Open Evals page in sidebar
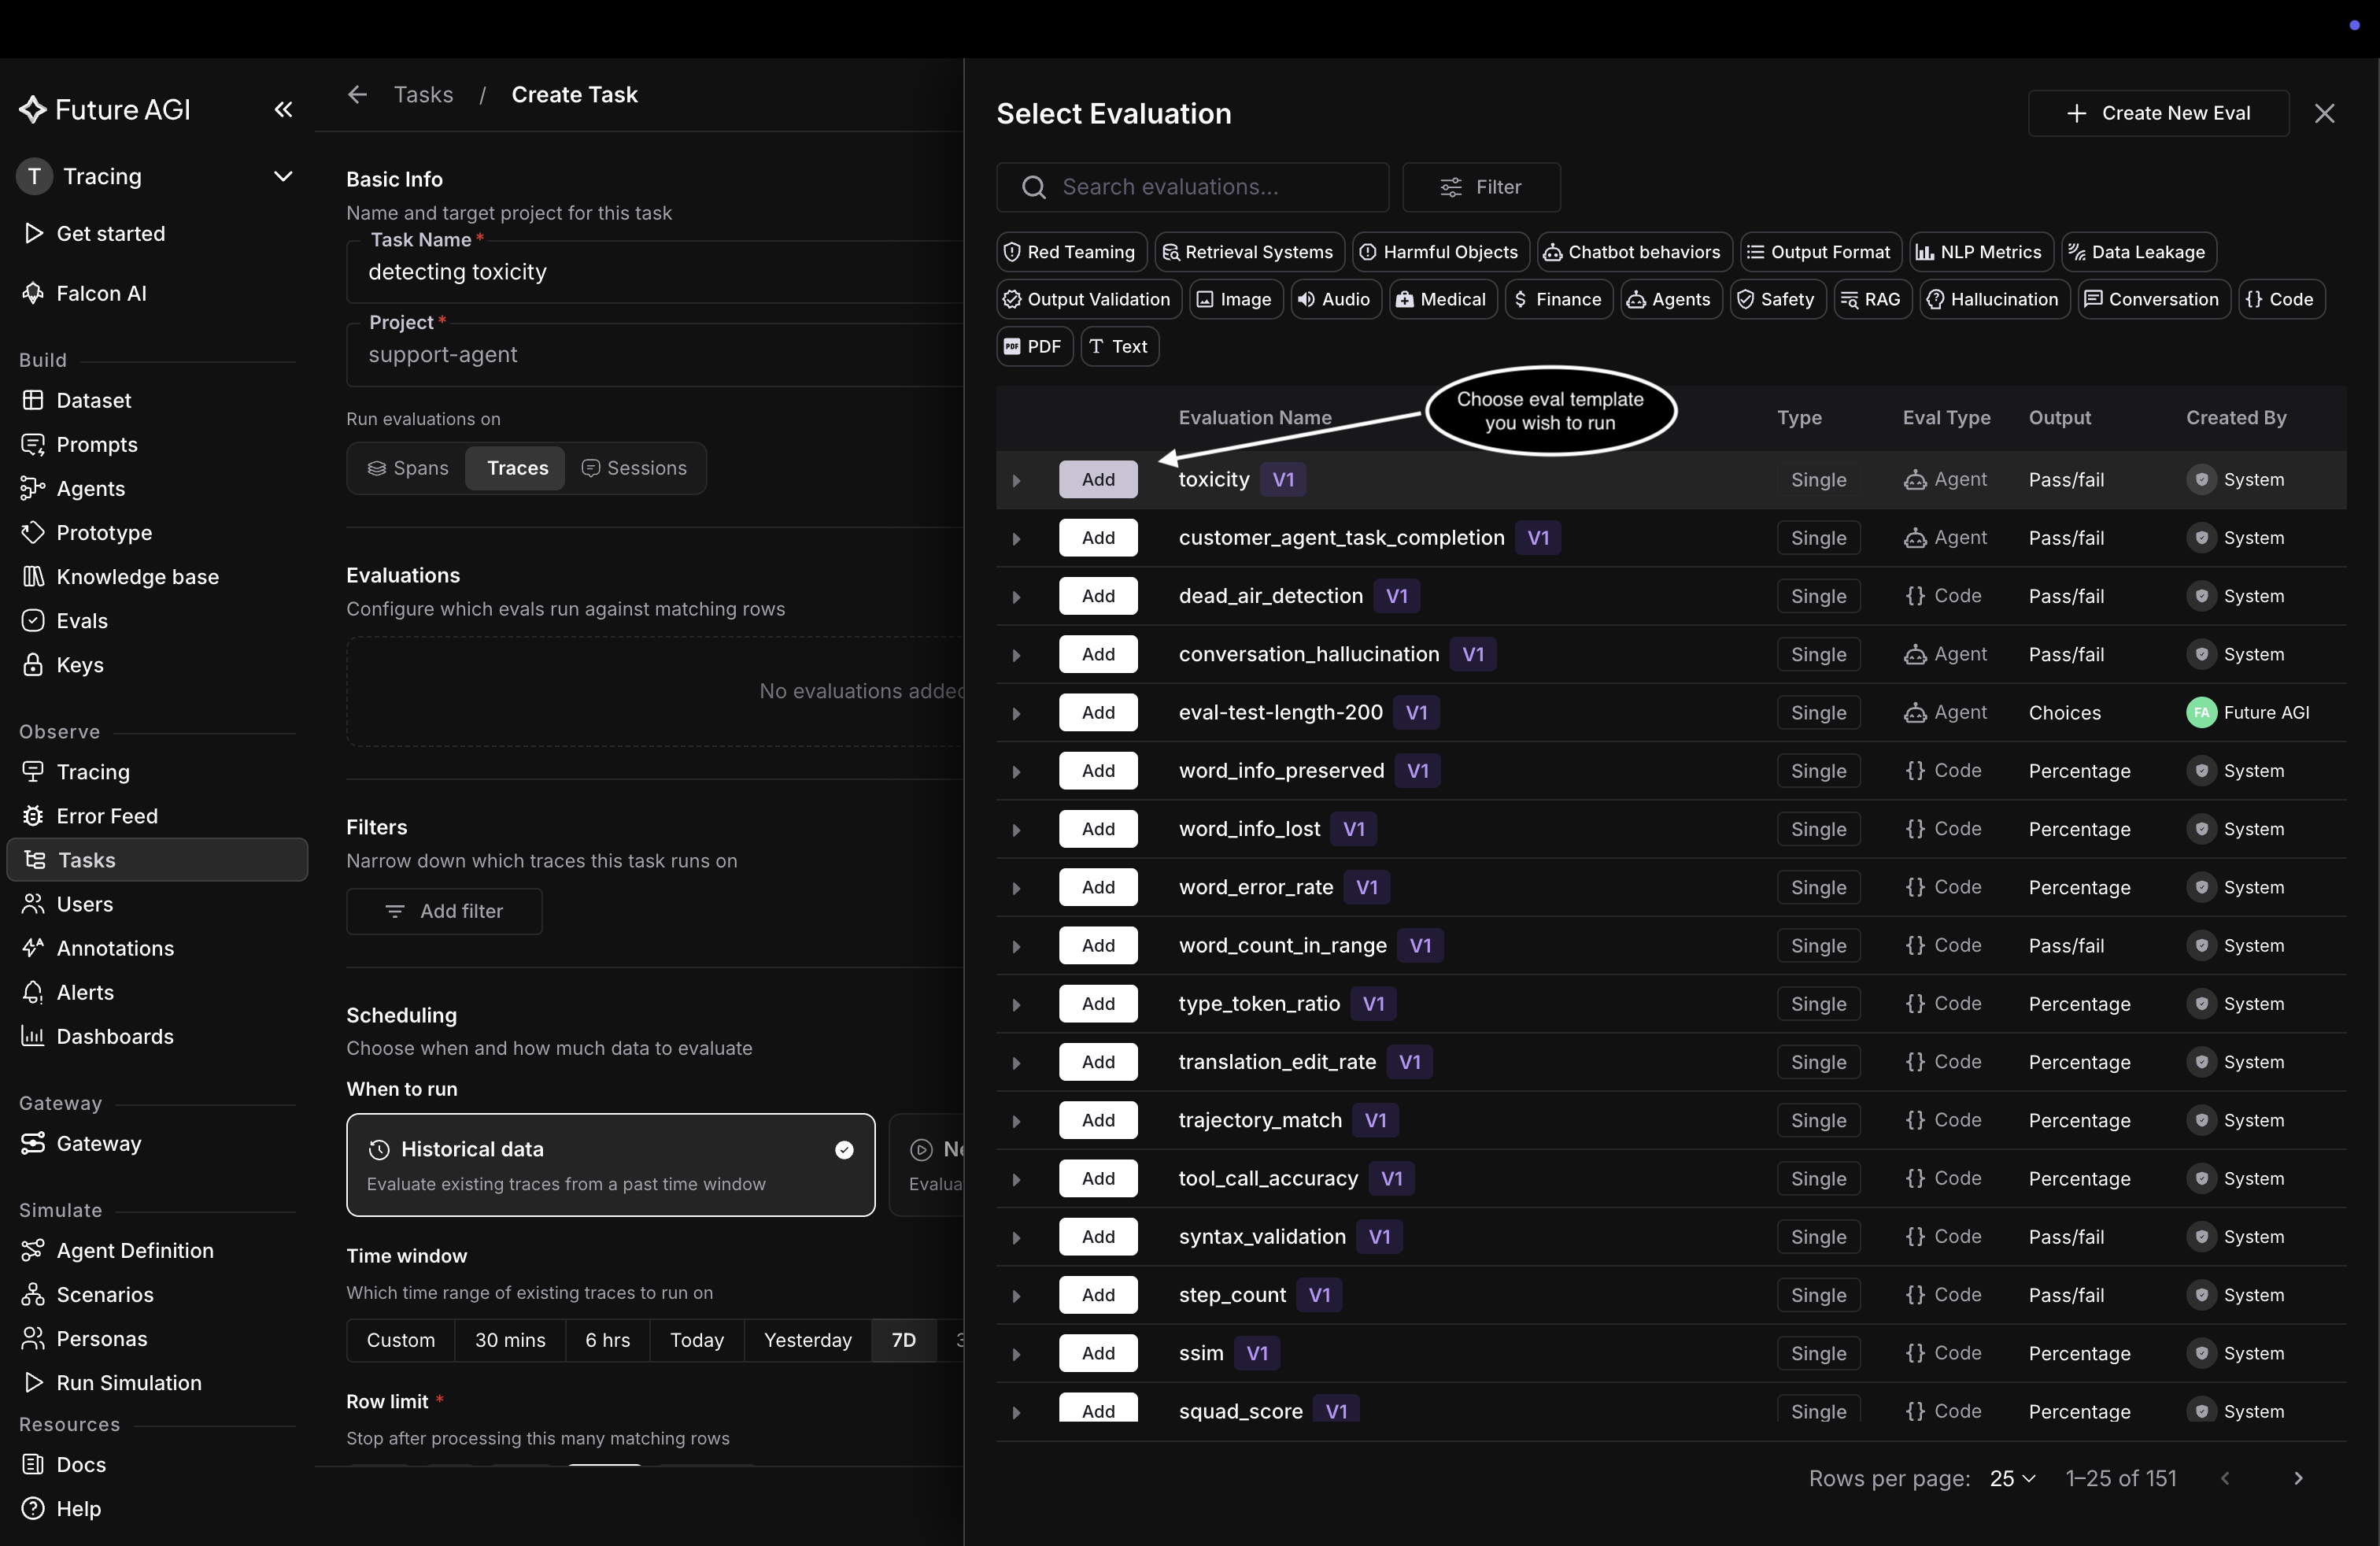2380x1546 pixels. click(x=81, y=620)
